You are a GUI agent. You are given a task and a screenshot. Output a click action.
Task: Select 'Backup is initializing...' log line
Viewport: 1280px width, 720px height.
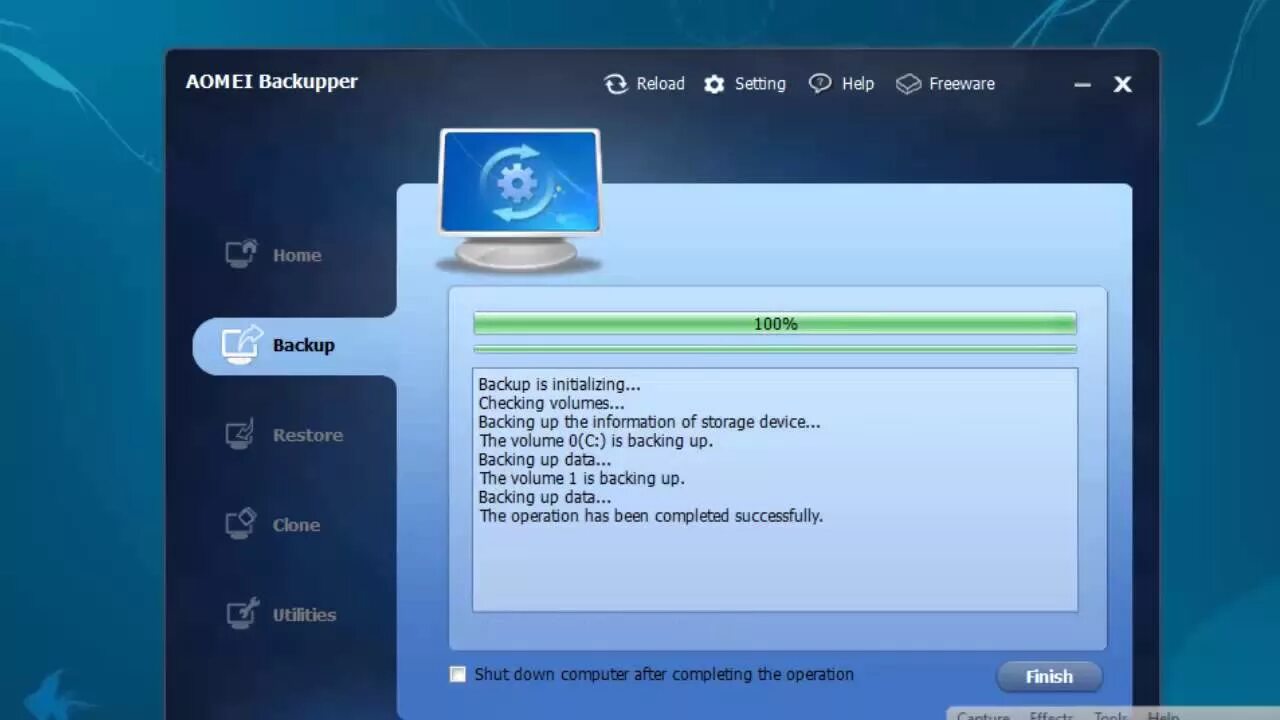coord(559,384)
